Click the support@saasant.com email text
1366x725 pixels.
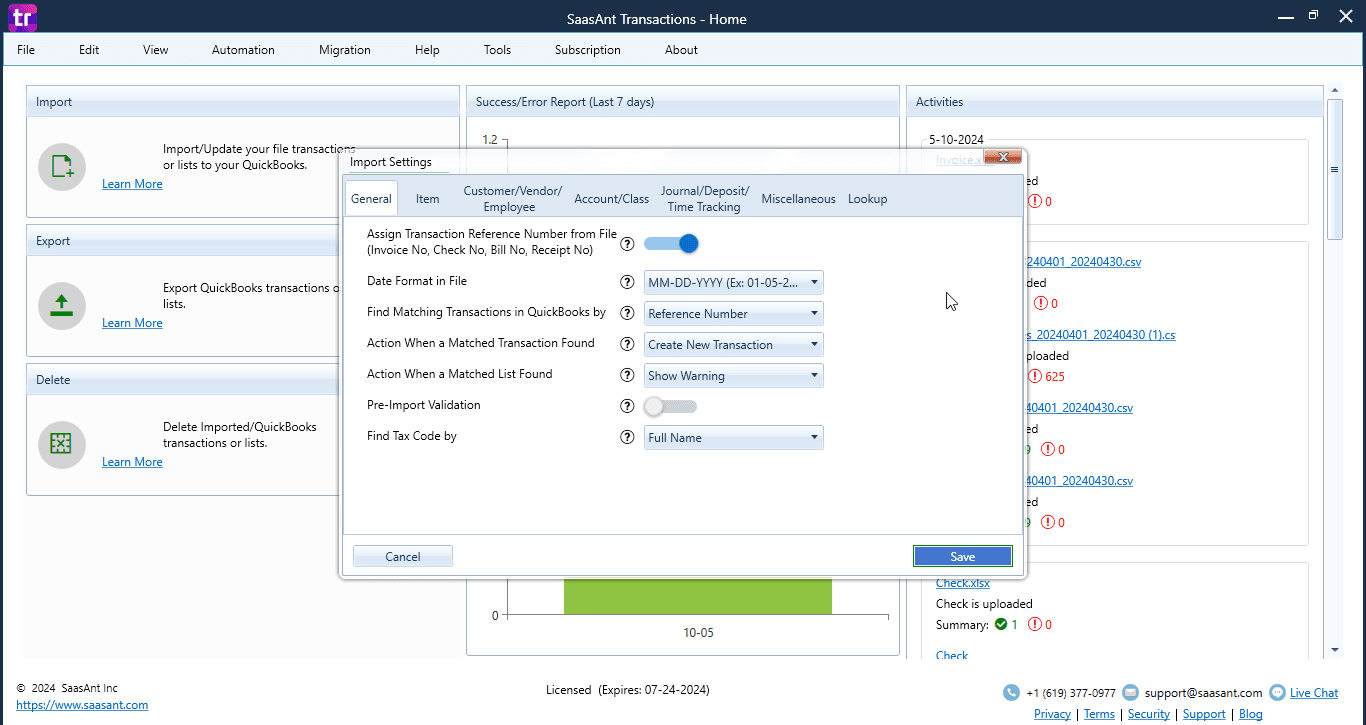click(x=1204, y=692)
